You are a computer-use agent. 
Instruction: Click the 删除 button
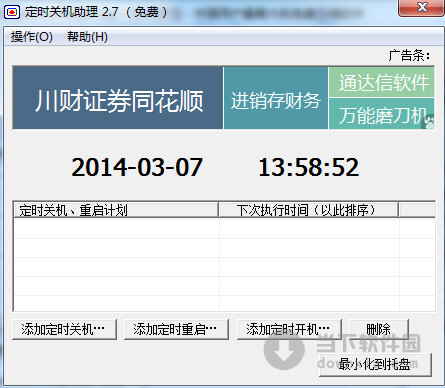pos(379,329)
